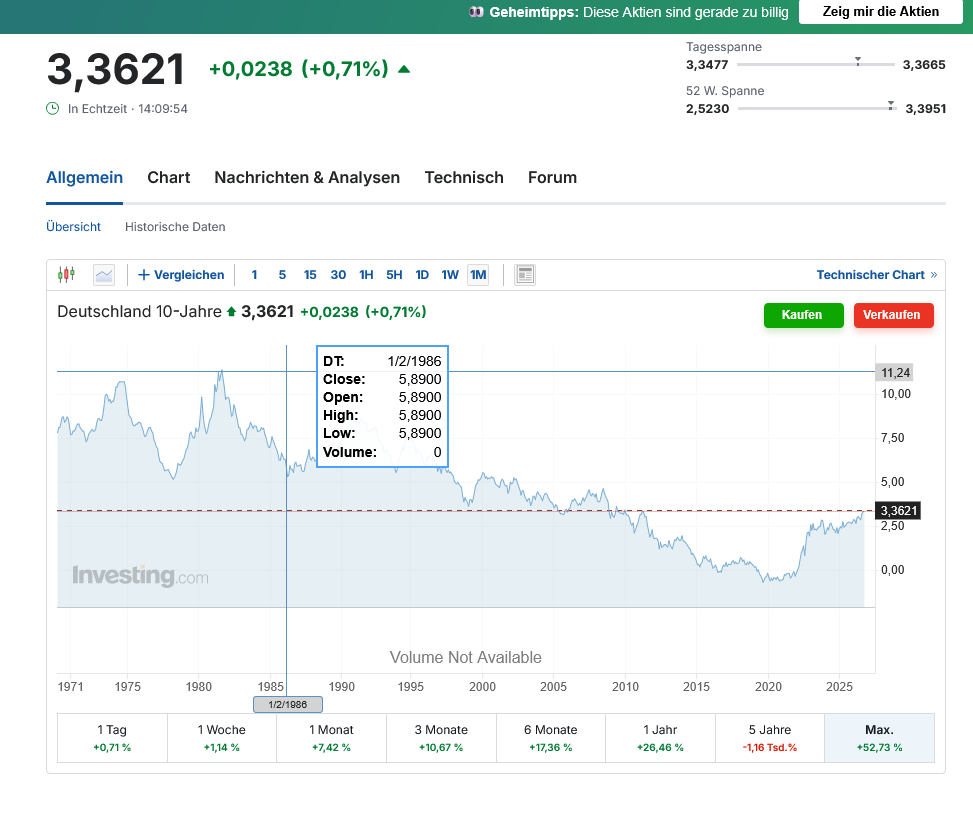The height and width of the screenshot is (818, 973).
Task: Open the Chart tab
Action: (x=169, y=178)
